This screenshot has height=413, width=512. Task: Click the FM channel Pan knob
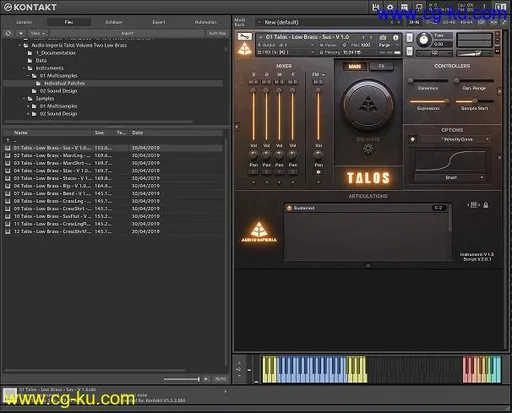[x=318, y=155]
